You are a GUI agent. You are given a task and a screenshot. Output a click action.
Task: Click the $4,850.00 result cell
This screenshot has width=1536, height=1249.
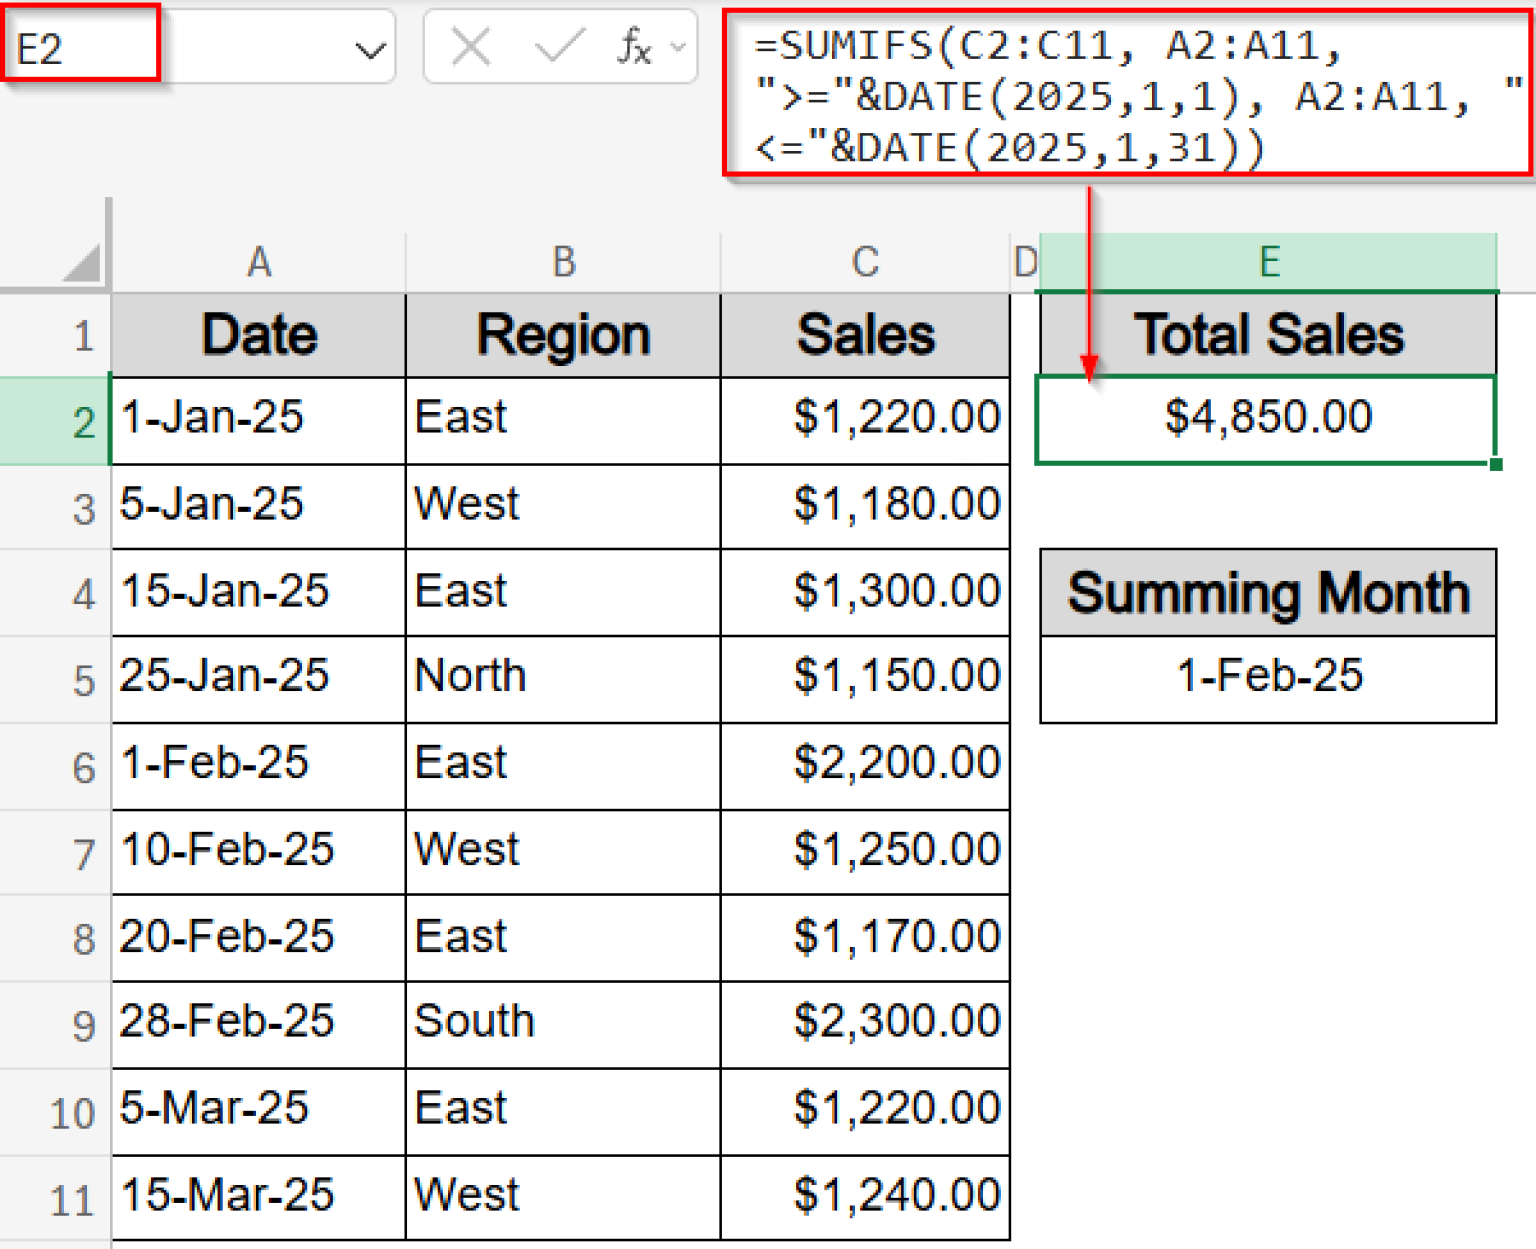[x=1268, y=418]
